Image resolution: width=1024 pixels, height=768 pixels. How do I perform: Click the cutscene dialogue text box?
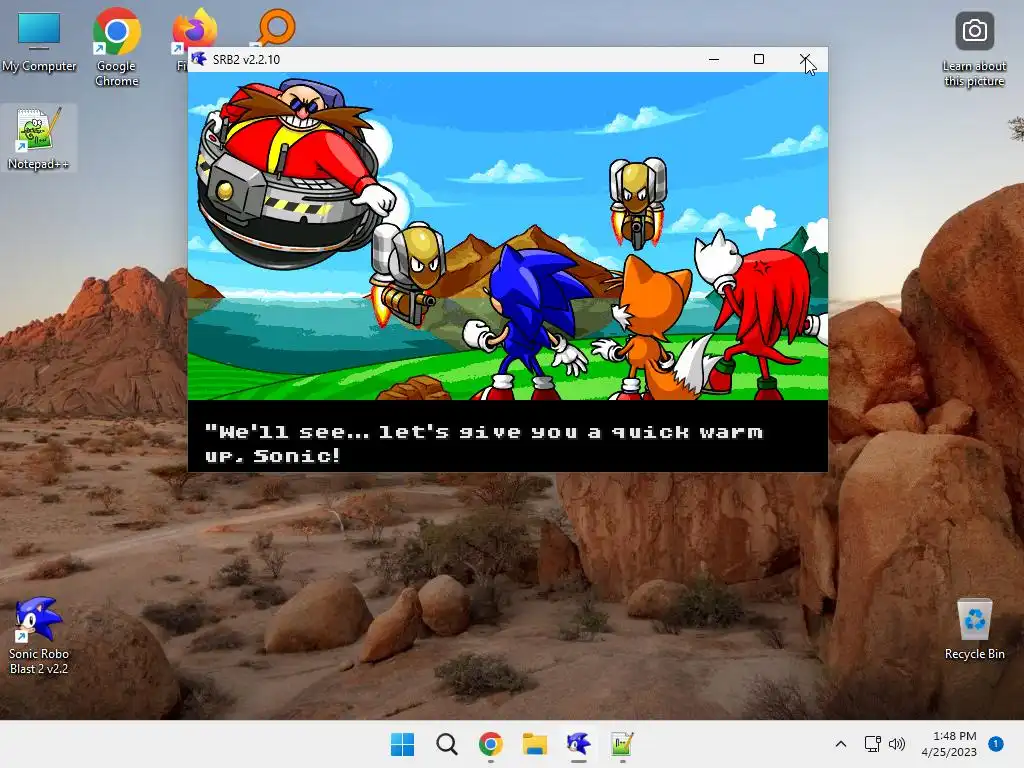pos(507,436)
